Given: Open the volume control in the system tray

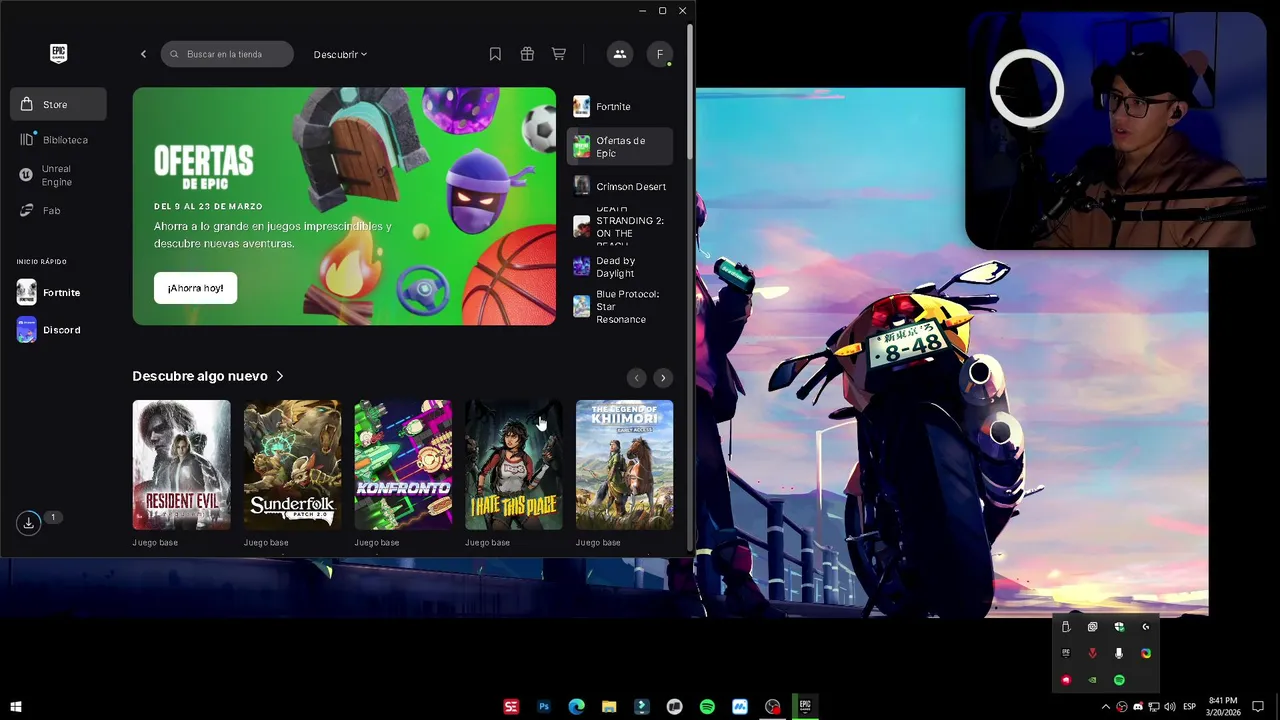Looking at the screenshot, I should 1169,707.
